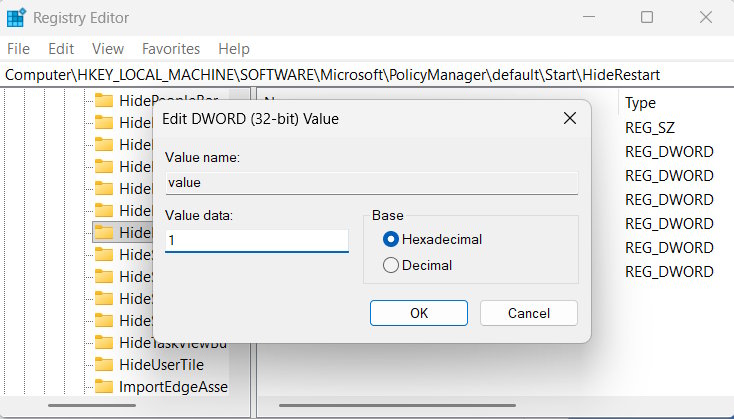Click the values pane horizontal scrollbar

click(397, 405)
